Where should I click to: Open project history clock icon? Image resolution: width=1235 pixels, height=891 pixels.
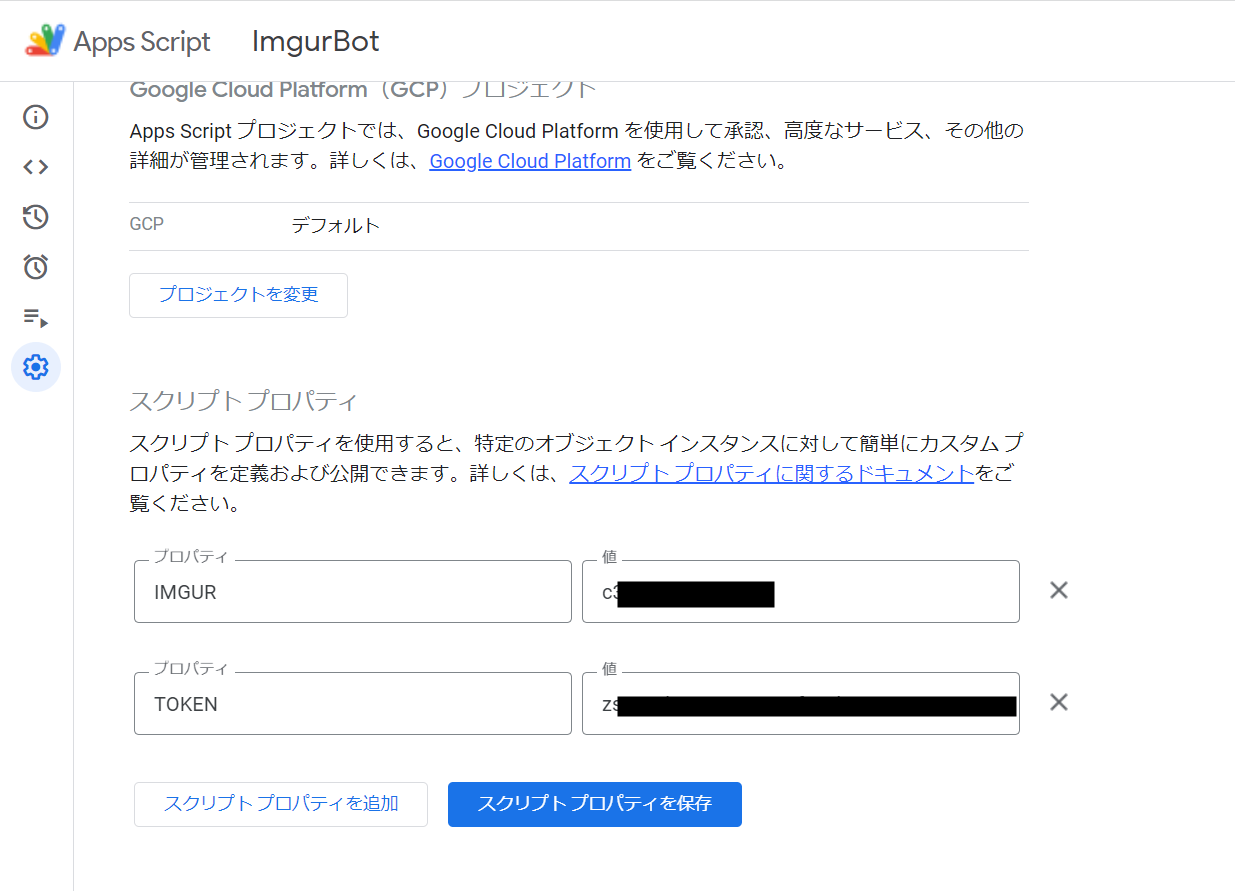coord(36,217)
